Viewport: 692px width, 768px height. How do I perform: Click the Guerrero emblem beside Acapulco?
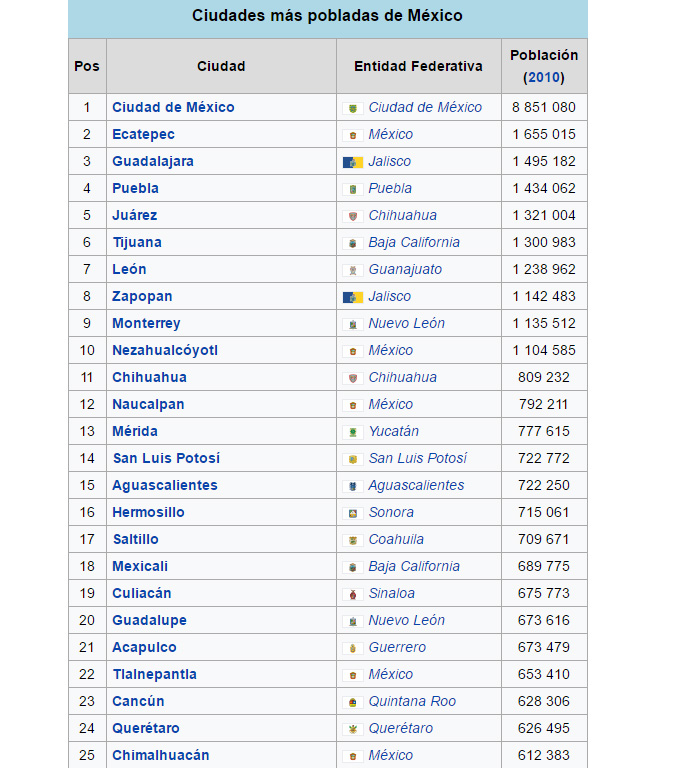pos(353,648)
